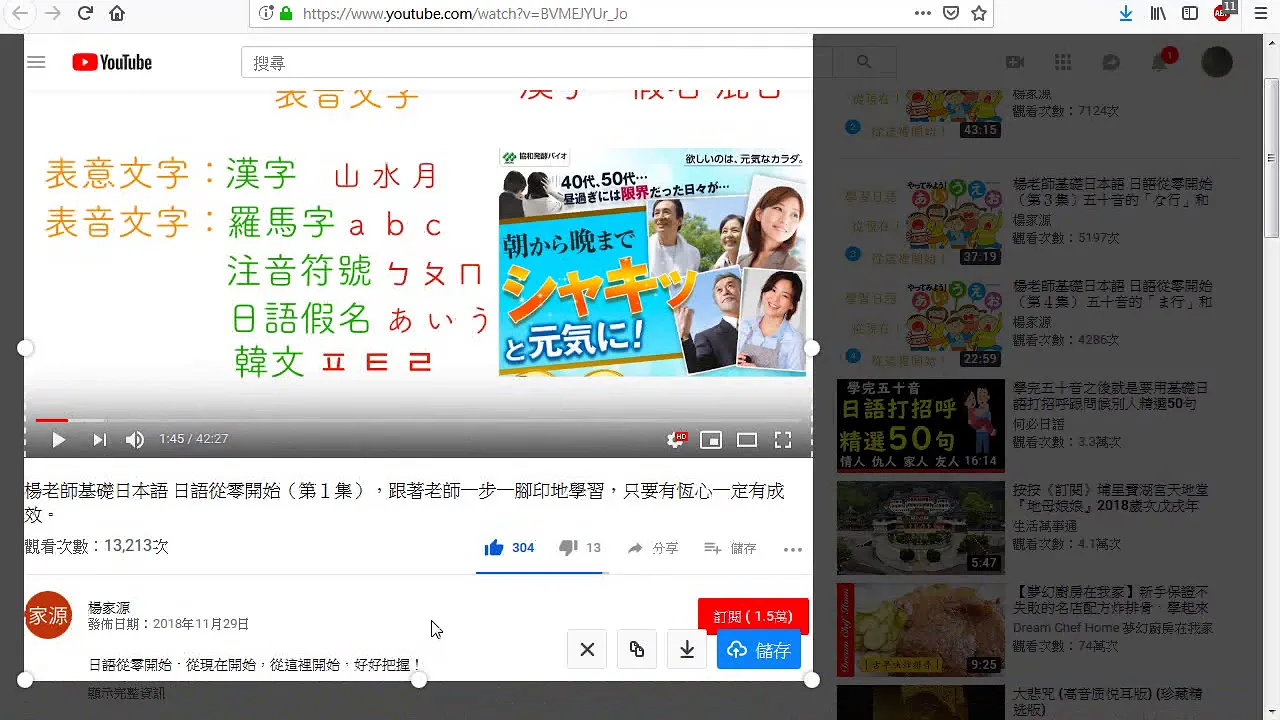The image size is (1280, 720).
Task: Toggle theater mode
Action: coord(747,439)
